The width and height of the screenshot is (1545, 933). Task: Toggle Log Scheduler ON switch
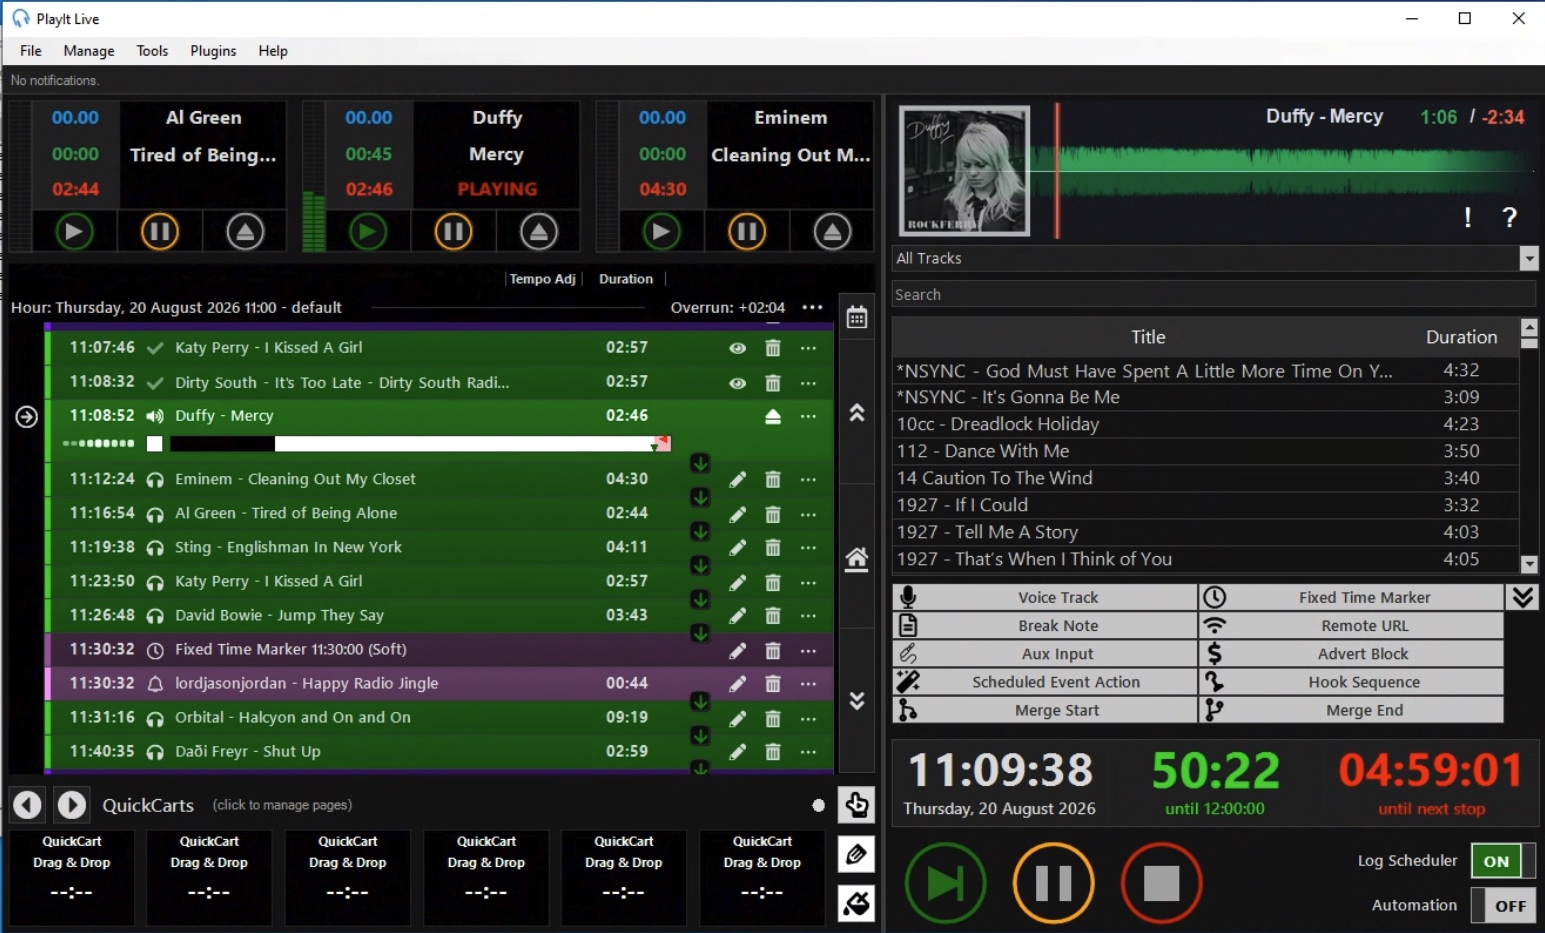pos(1503,861)
